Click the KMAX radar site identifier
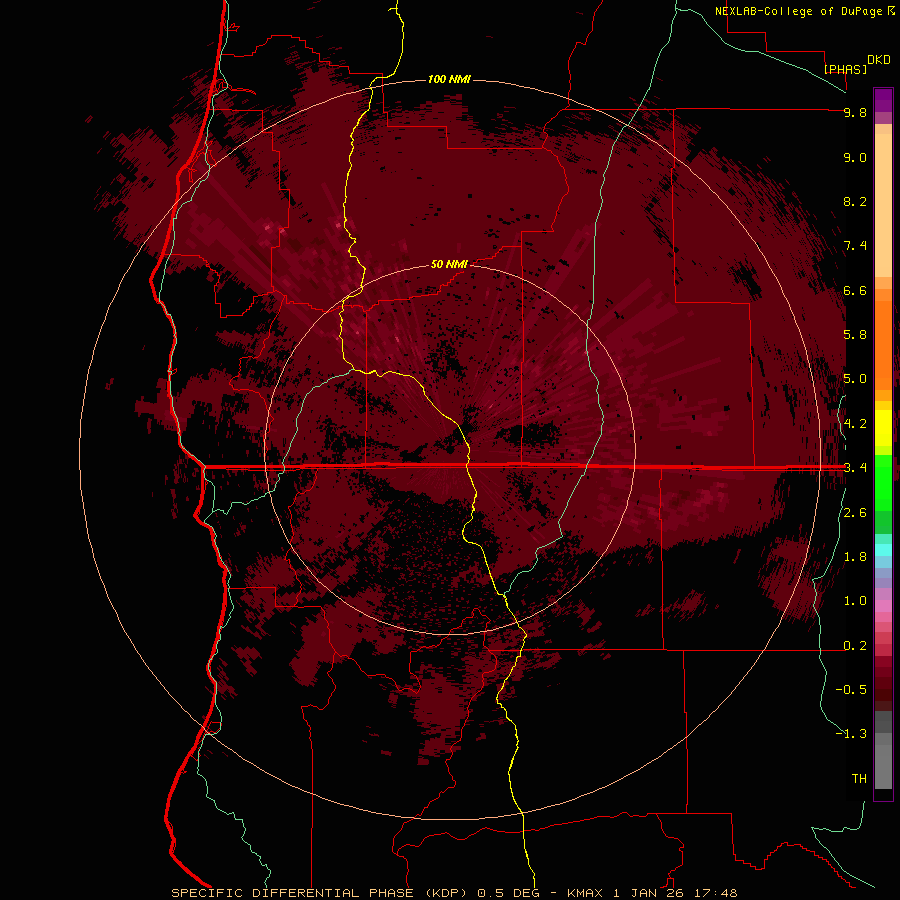Viewport: 900px width, 900px height. [585, 893]
